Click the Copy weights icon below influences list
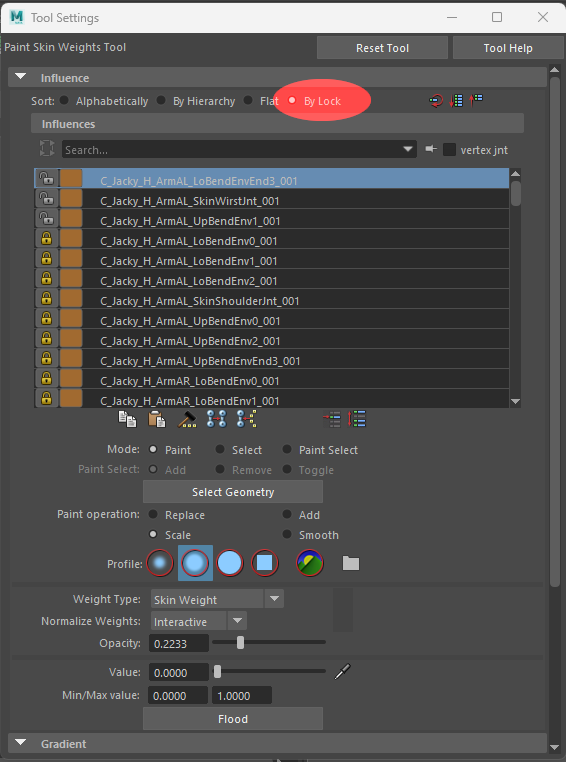This screenshot has width=566, height=762. [x=128, y=419]
